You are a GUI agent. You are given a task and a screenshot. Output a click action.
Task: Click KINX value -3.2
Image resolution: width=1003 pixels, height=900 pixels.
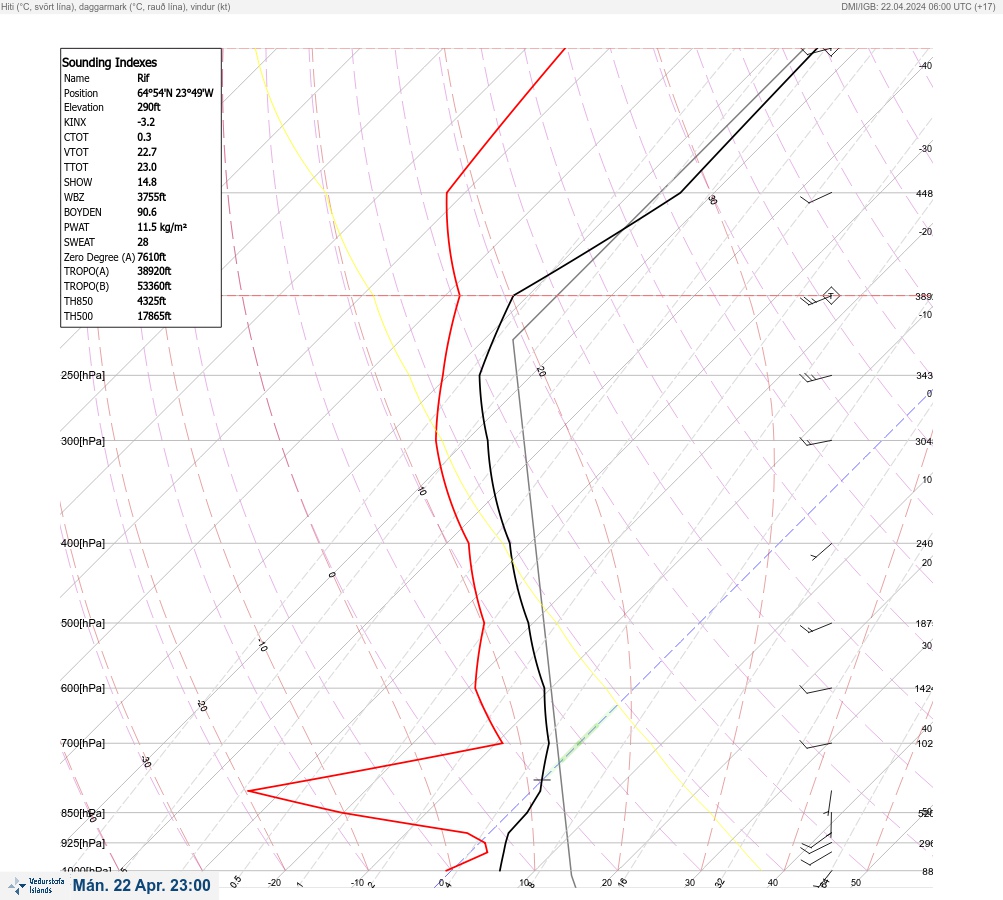(x=146, y=122)
